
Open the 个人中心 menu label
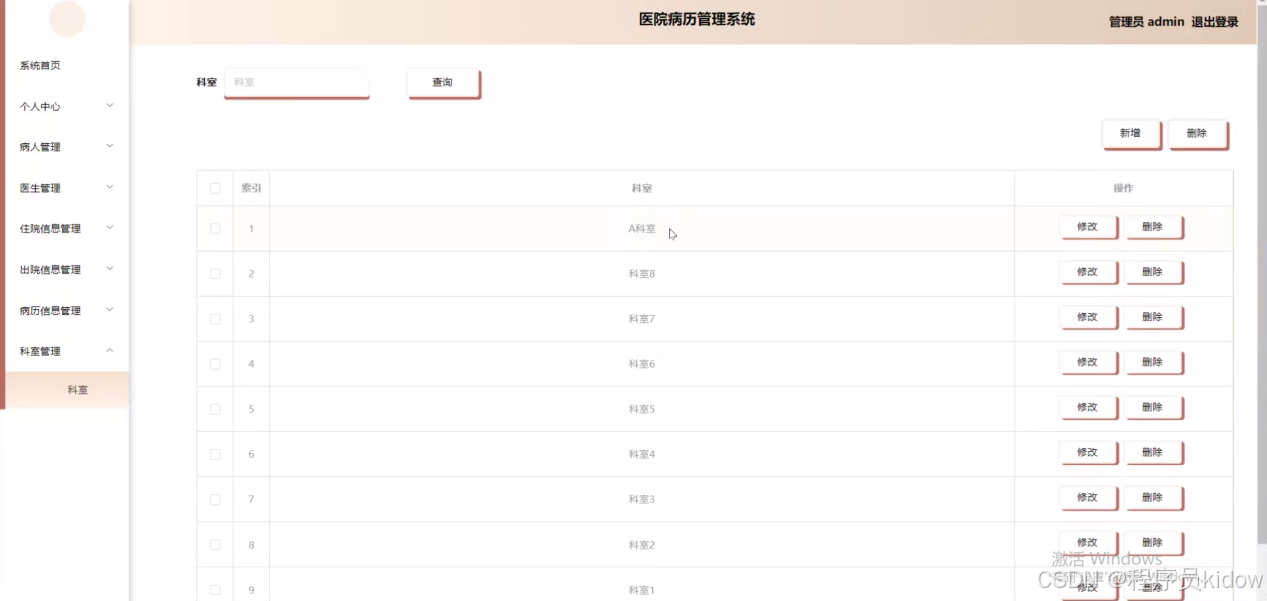tap(40, 106)
